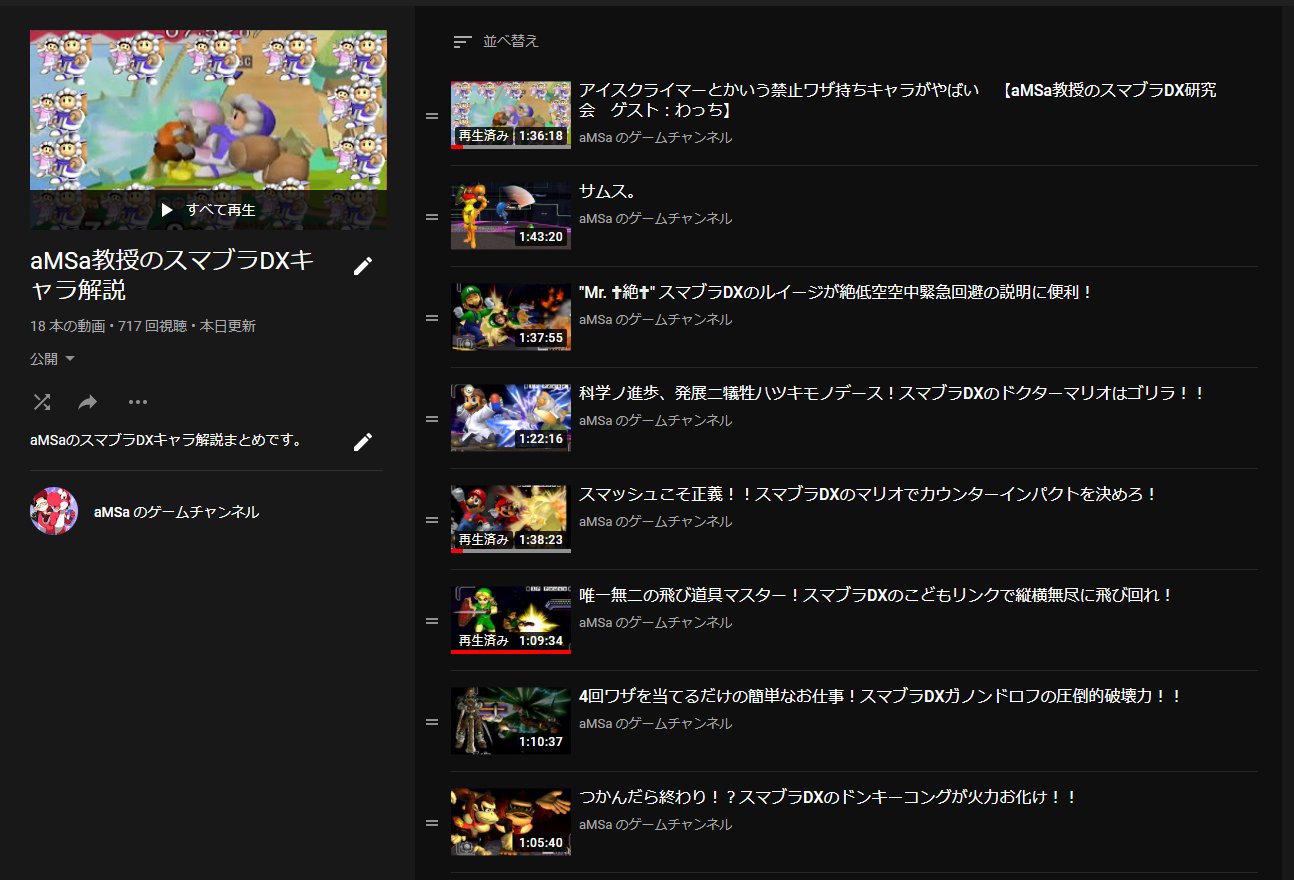The image size is (1294, 880).
Task: Click the aMSa channel avatar
Action: [x=54, y=512]
